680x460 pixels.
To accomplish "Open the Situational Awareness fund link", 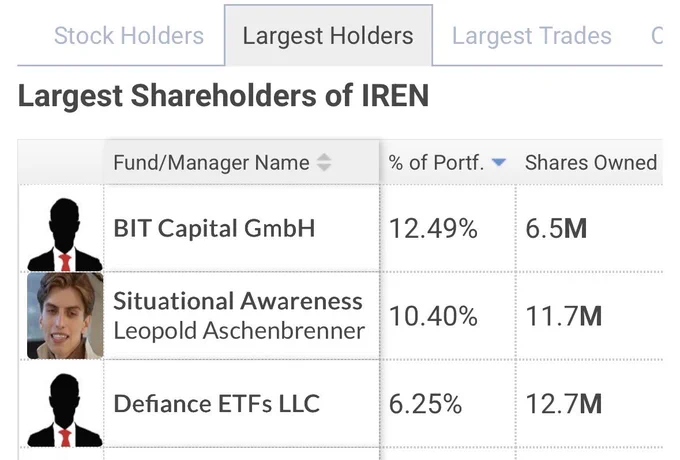I will [x=238, y=301].
